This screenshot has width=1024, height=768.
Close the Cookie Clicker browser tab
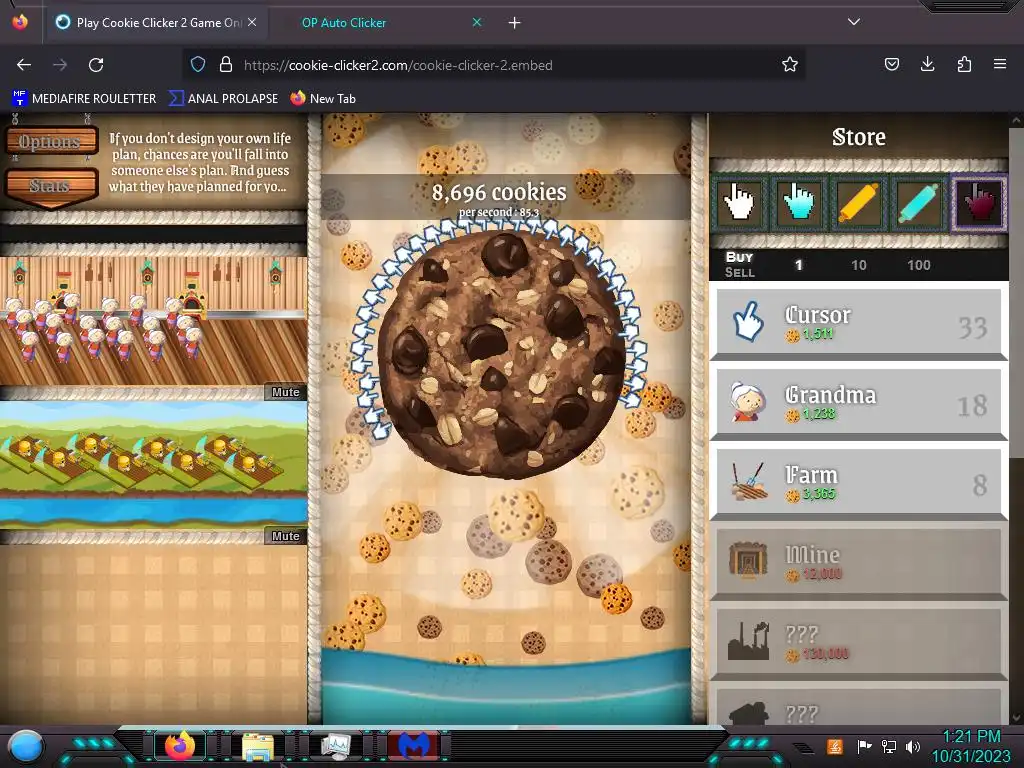point(252,22)
